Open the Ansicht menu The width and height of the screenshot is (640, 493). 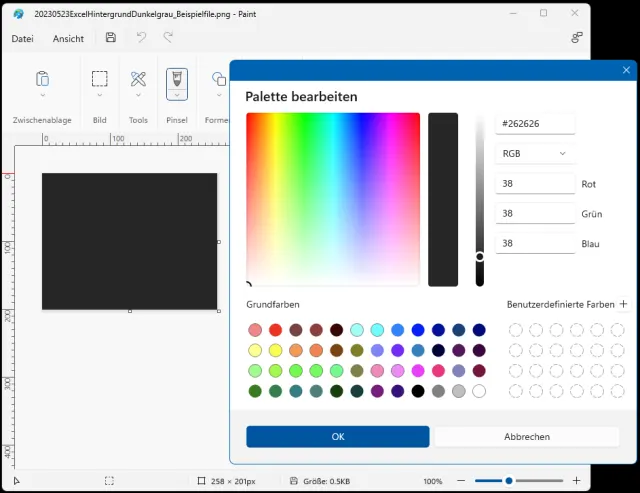[x=68, y=38]
